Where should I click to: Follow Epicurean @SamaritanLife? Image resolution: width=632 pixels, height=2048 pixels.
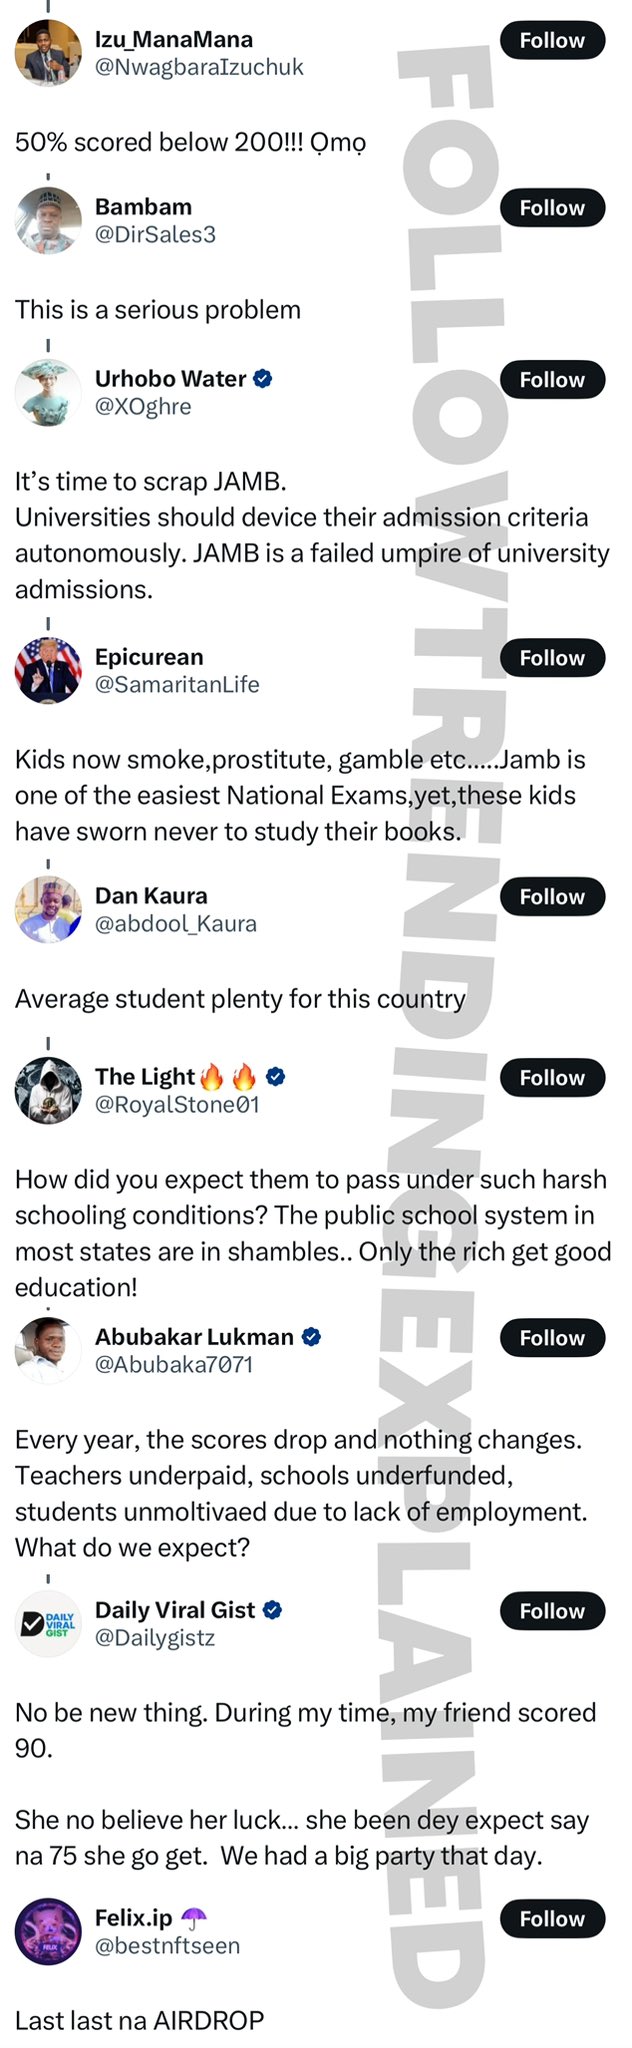click(552, 658)
